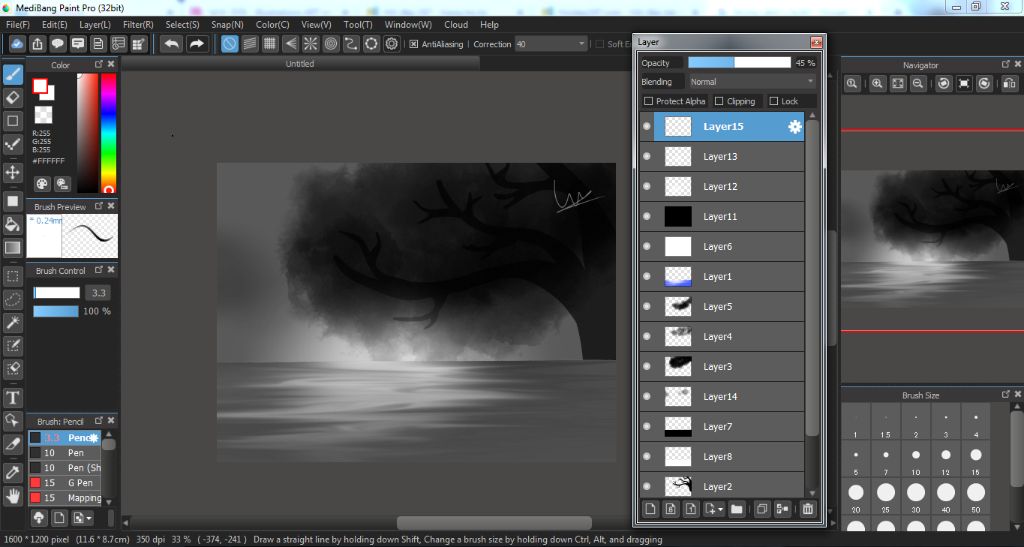Hide Layer13 visibility dot
The height and width of the screenshot is (547, 1024).
coord(647,157)
